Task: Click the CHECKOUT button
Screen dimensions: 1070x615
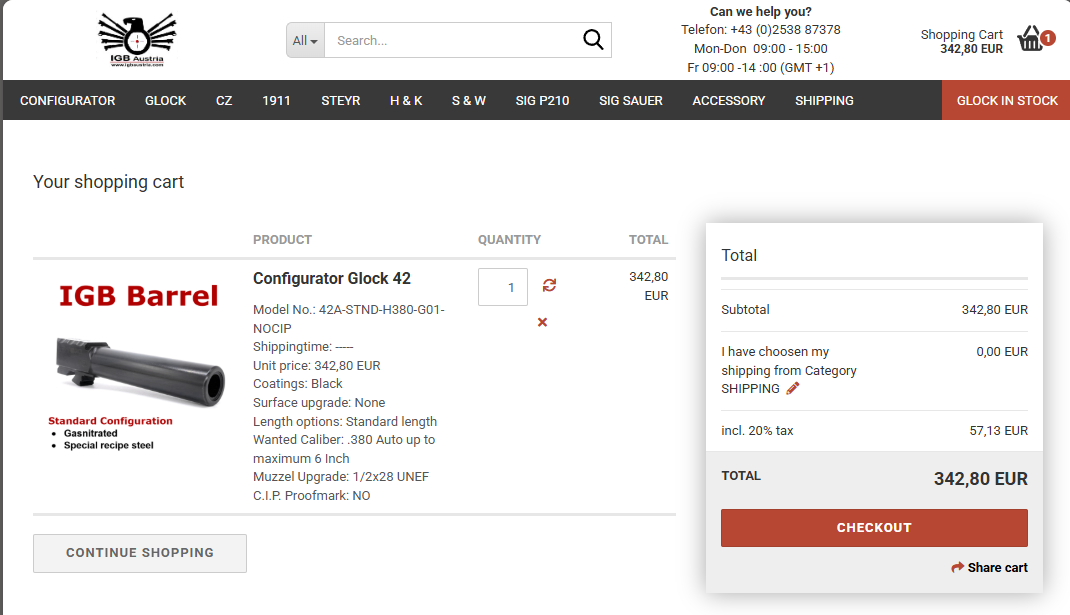Action: point(874,528)
